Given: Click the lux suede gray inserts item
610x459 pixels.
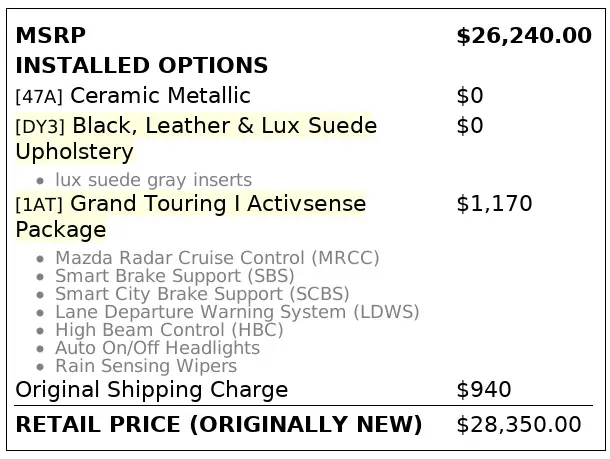Looking at the screenshot, I should (x=153, y=180).
